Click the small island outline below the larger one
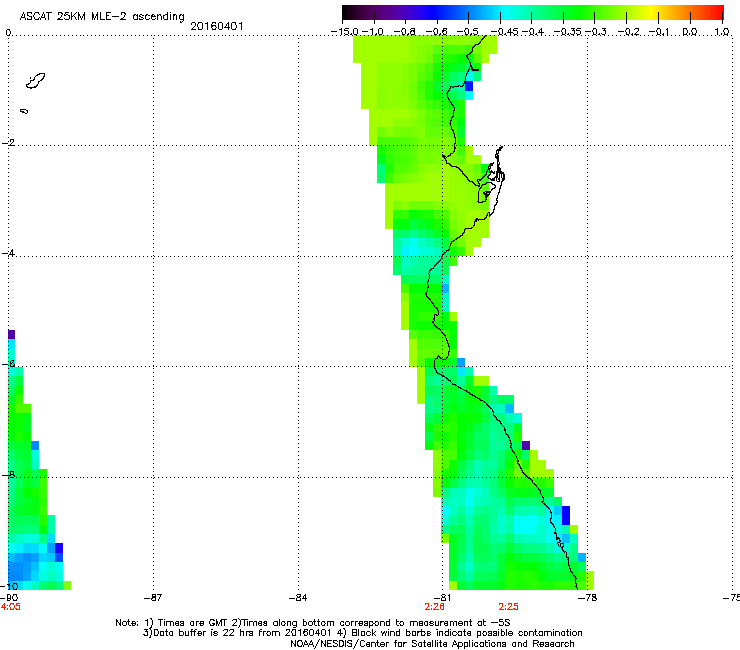Image resolution: width=740 pixels, height=650 pixels. click(x=24, y=111)
